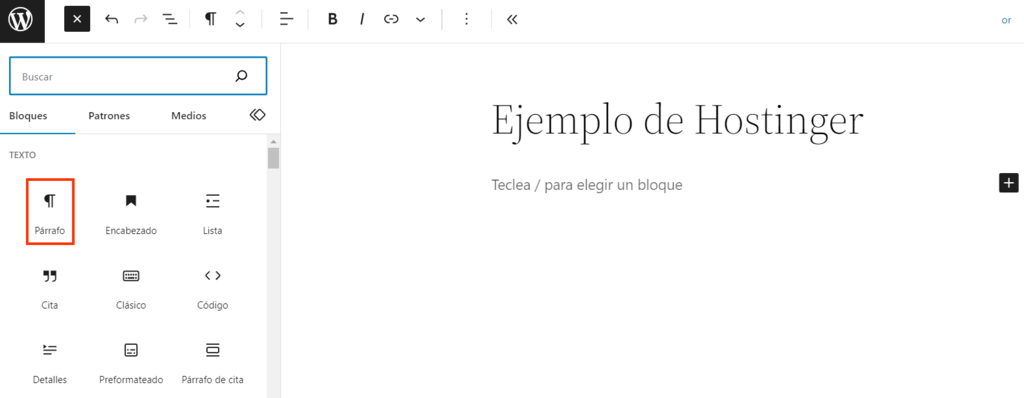Image resolution: width=1024 pixels, height=398 pixels.
Task: Insert the Párrafo block
Action: click(50, 212)
